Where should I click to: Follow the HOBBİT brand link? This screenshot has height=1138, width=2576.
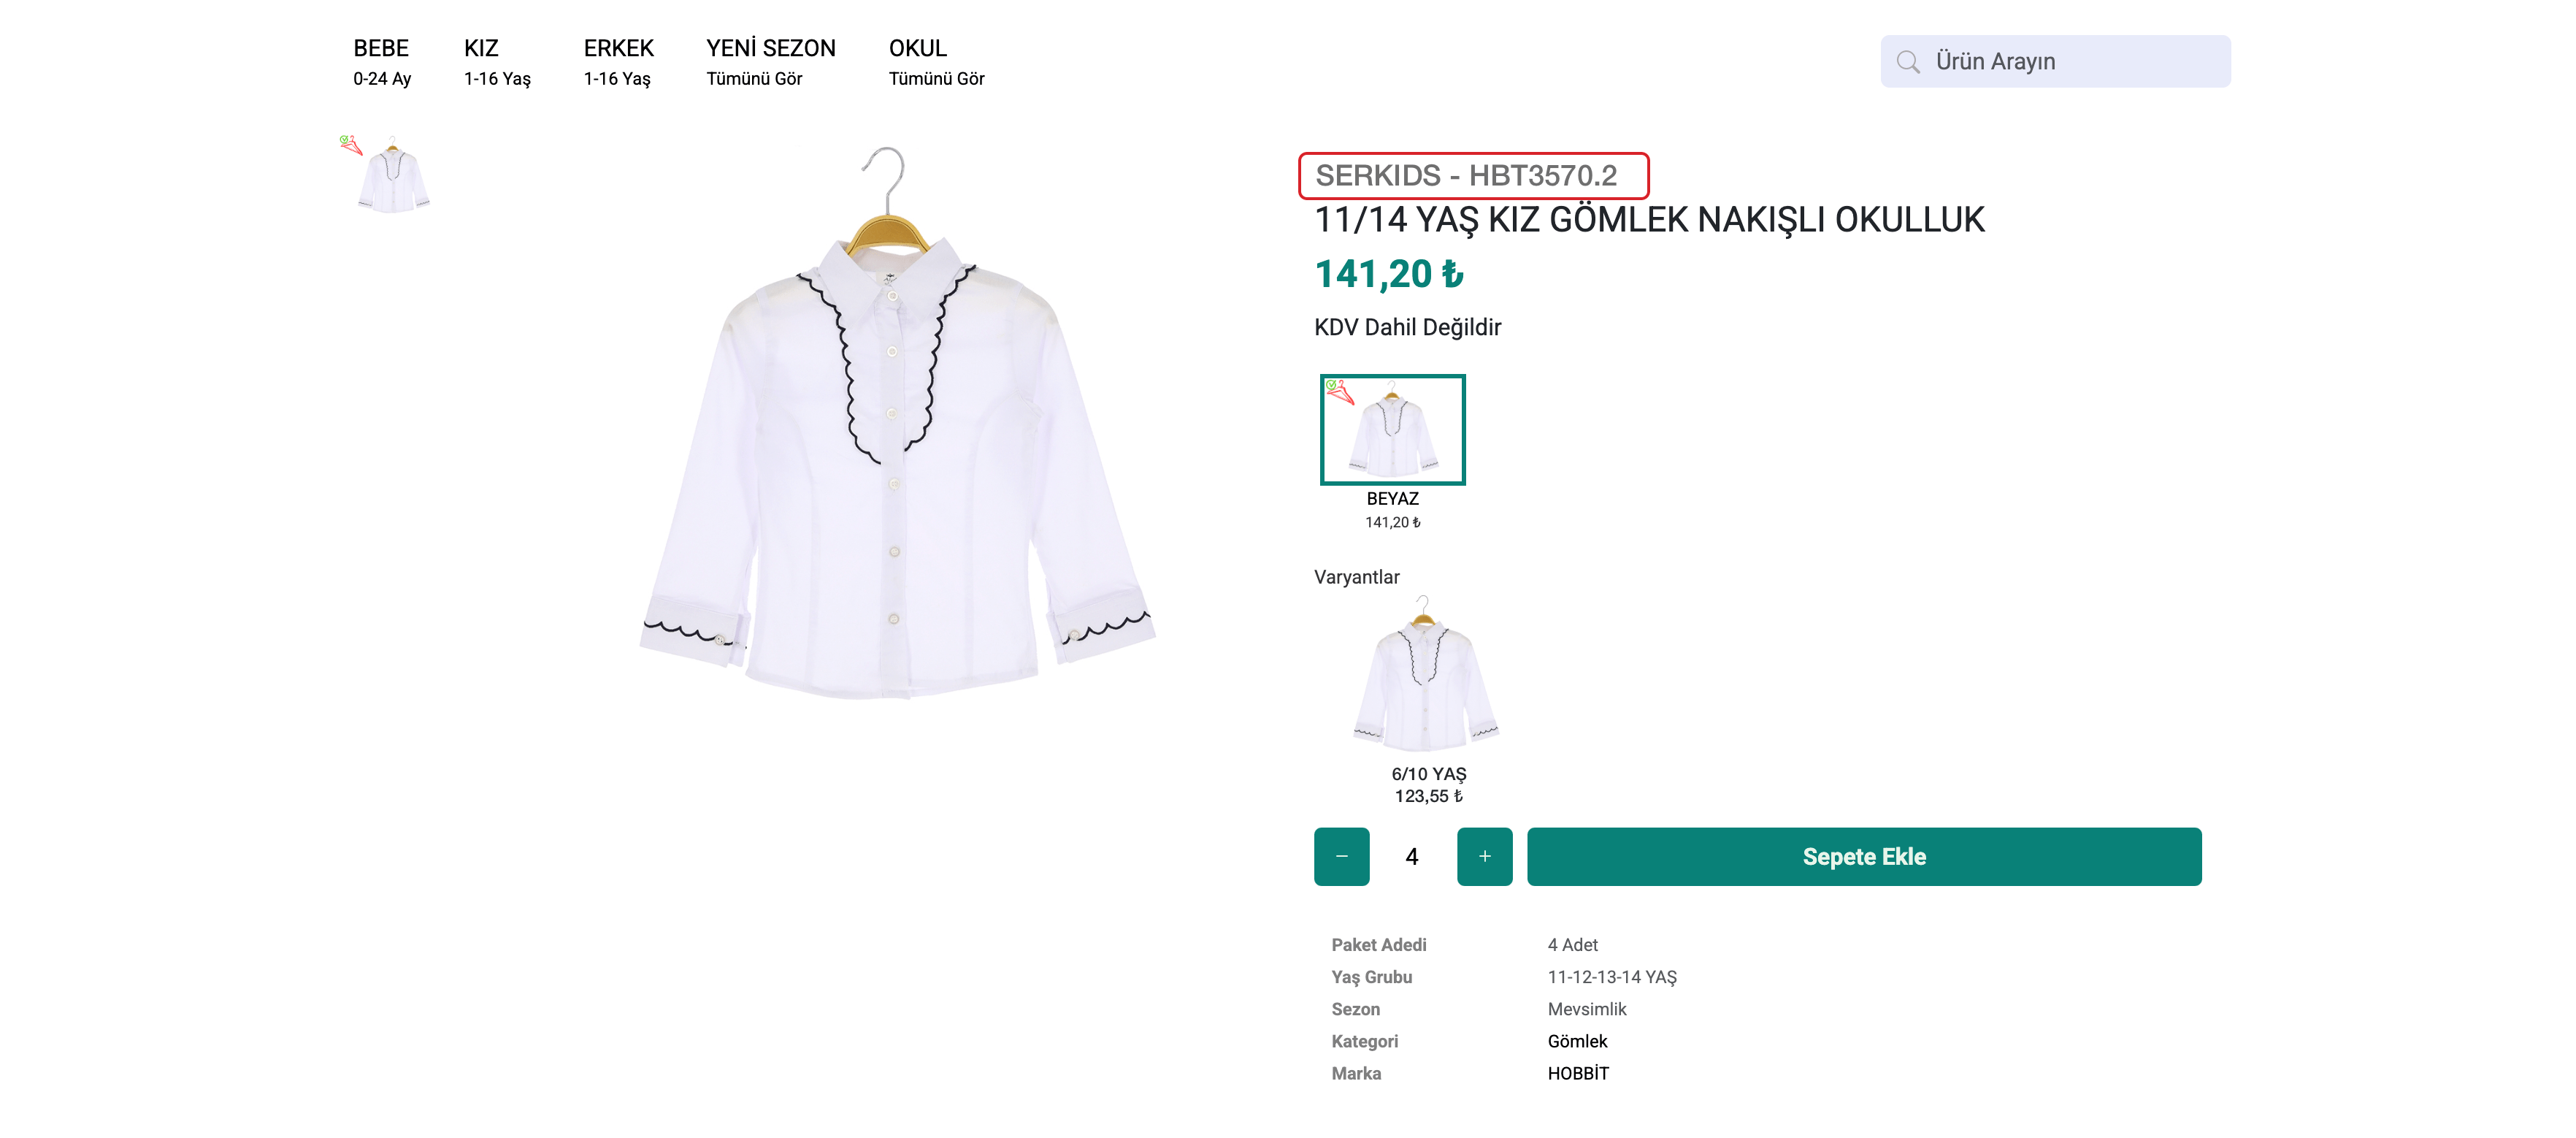coord(1578,1073)
